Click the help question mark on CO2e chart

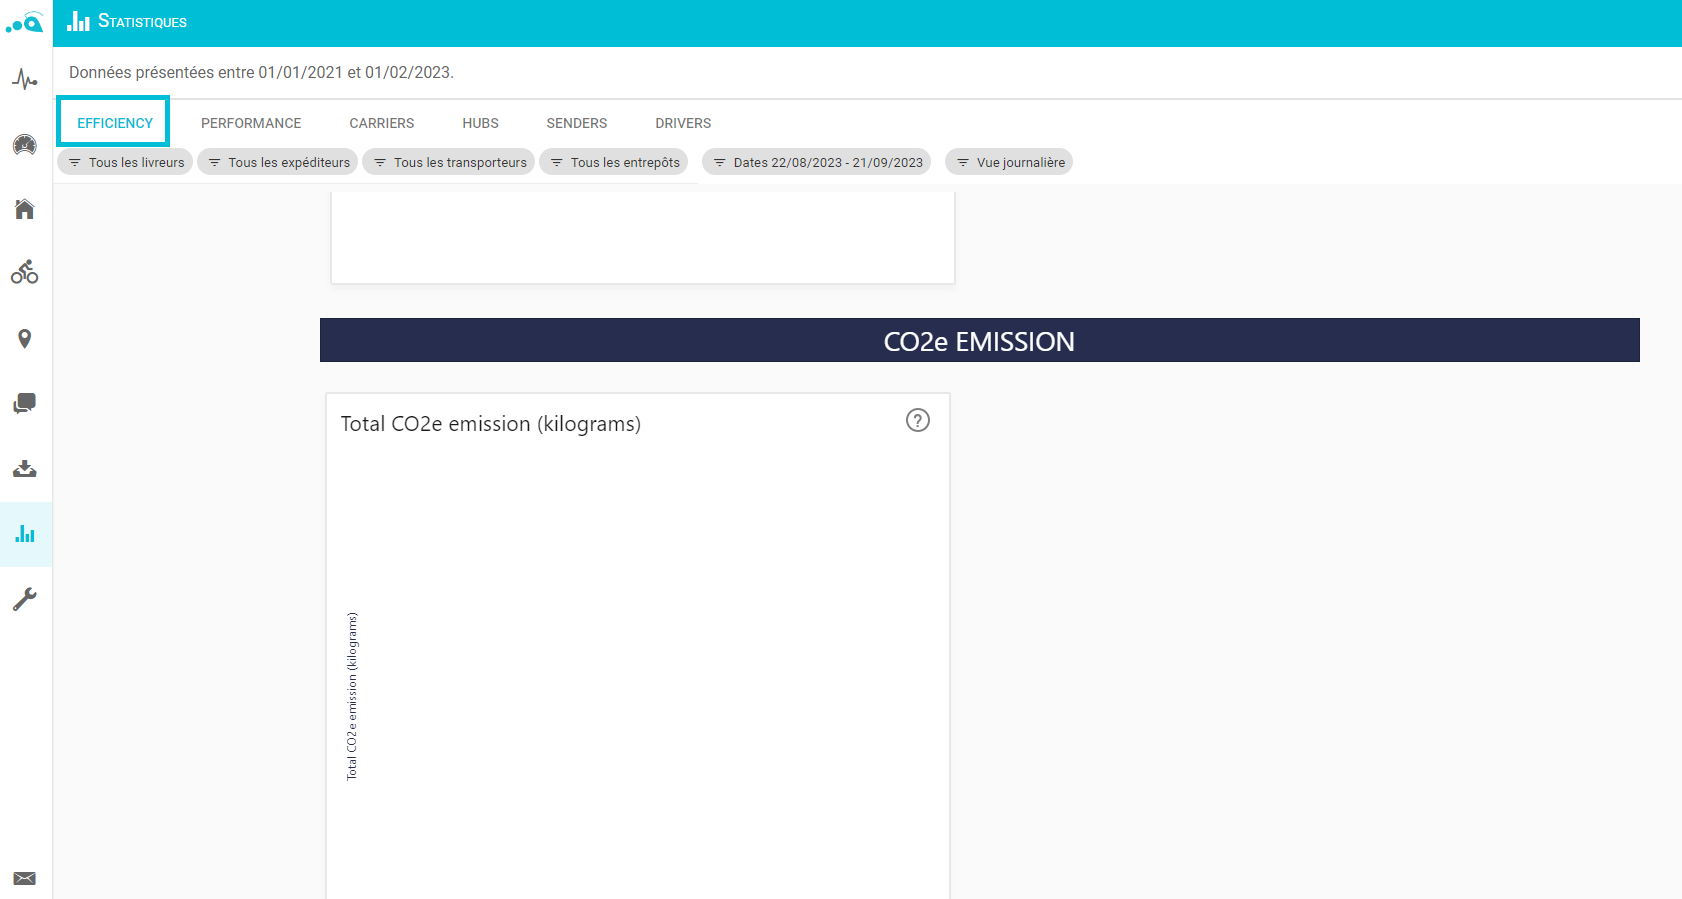918,420
